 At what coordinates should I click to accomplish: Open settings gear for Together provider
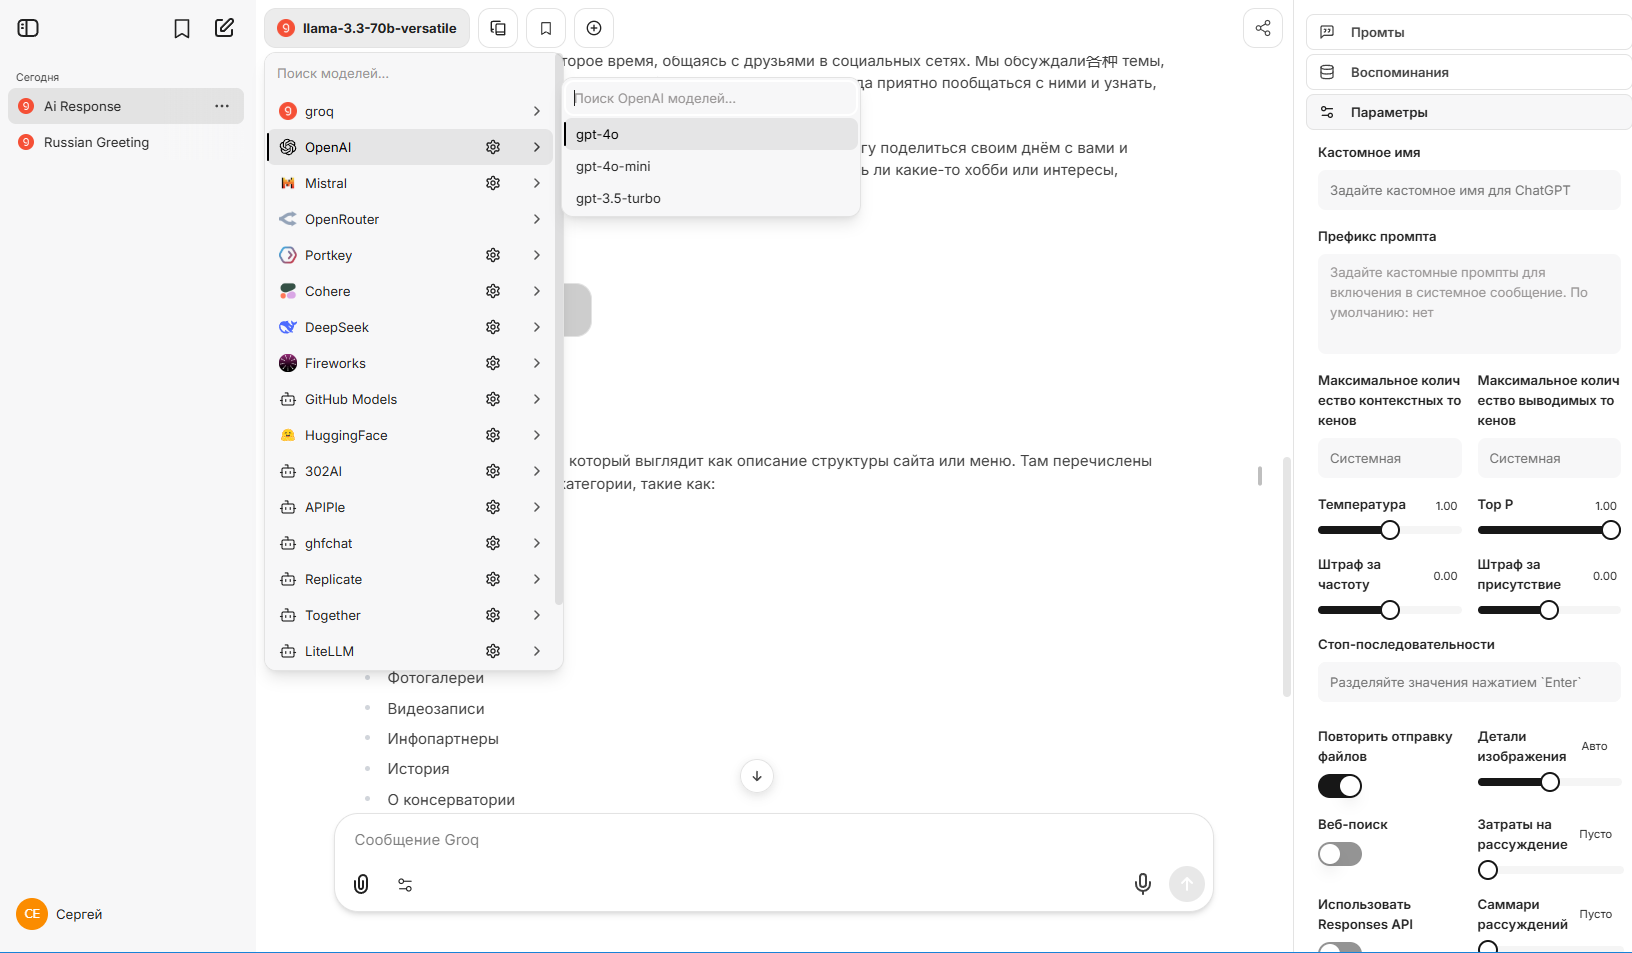pyautogui.click(x=493, y=615)
